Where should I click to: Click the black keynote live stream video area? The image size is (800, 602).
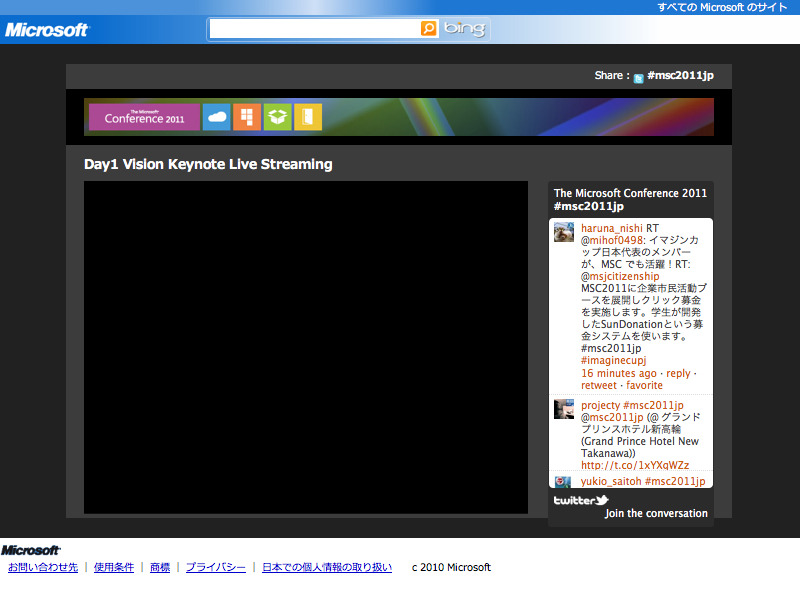click(306, 347)
